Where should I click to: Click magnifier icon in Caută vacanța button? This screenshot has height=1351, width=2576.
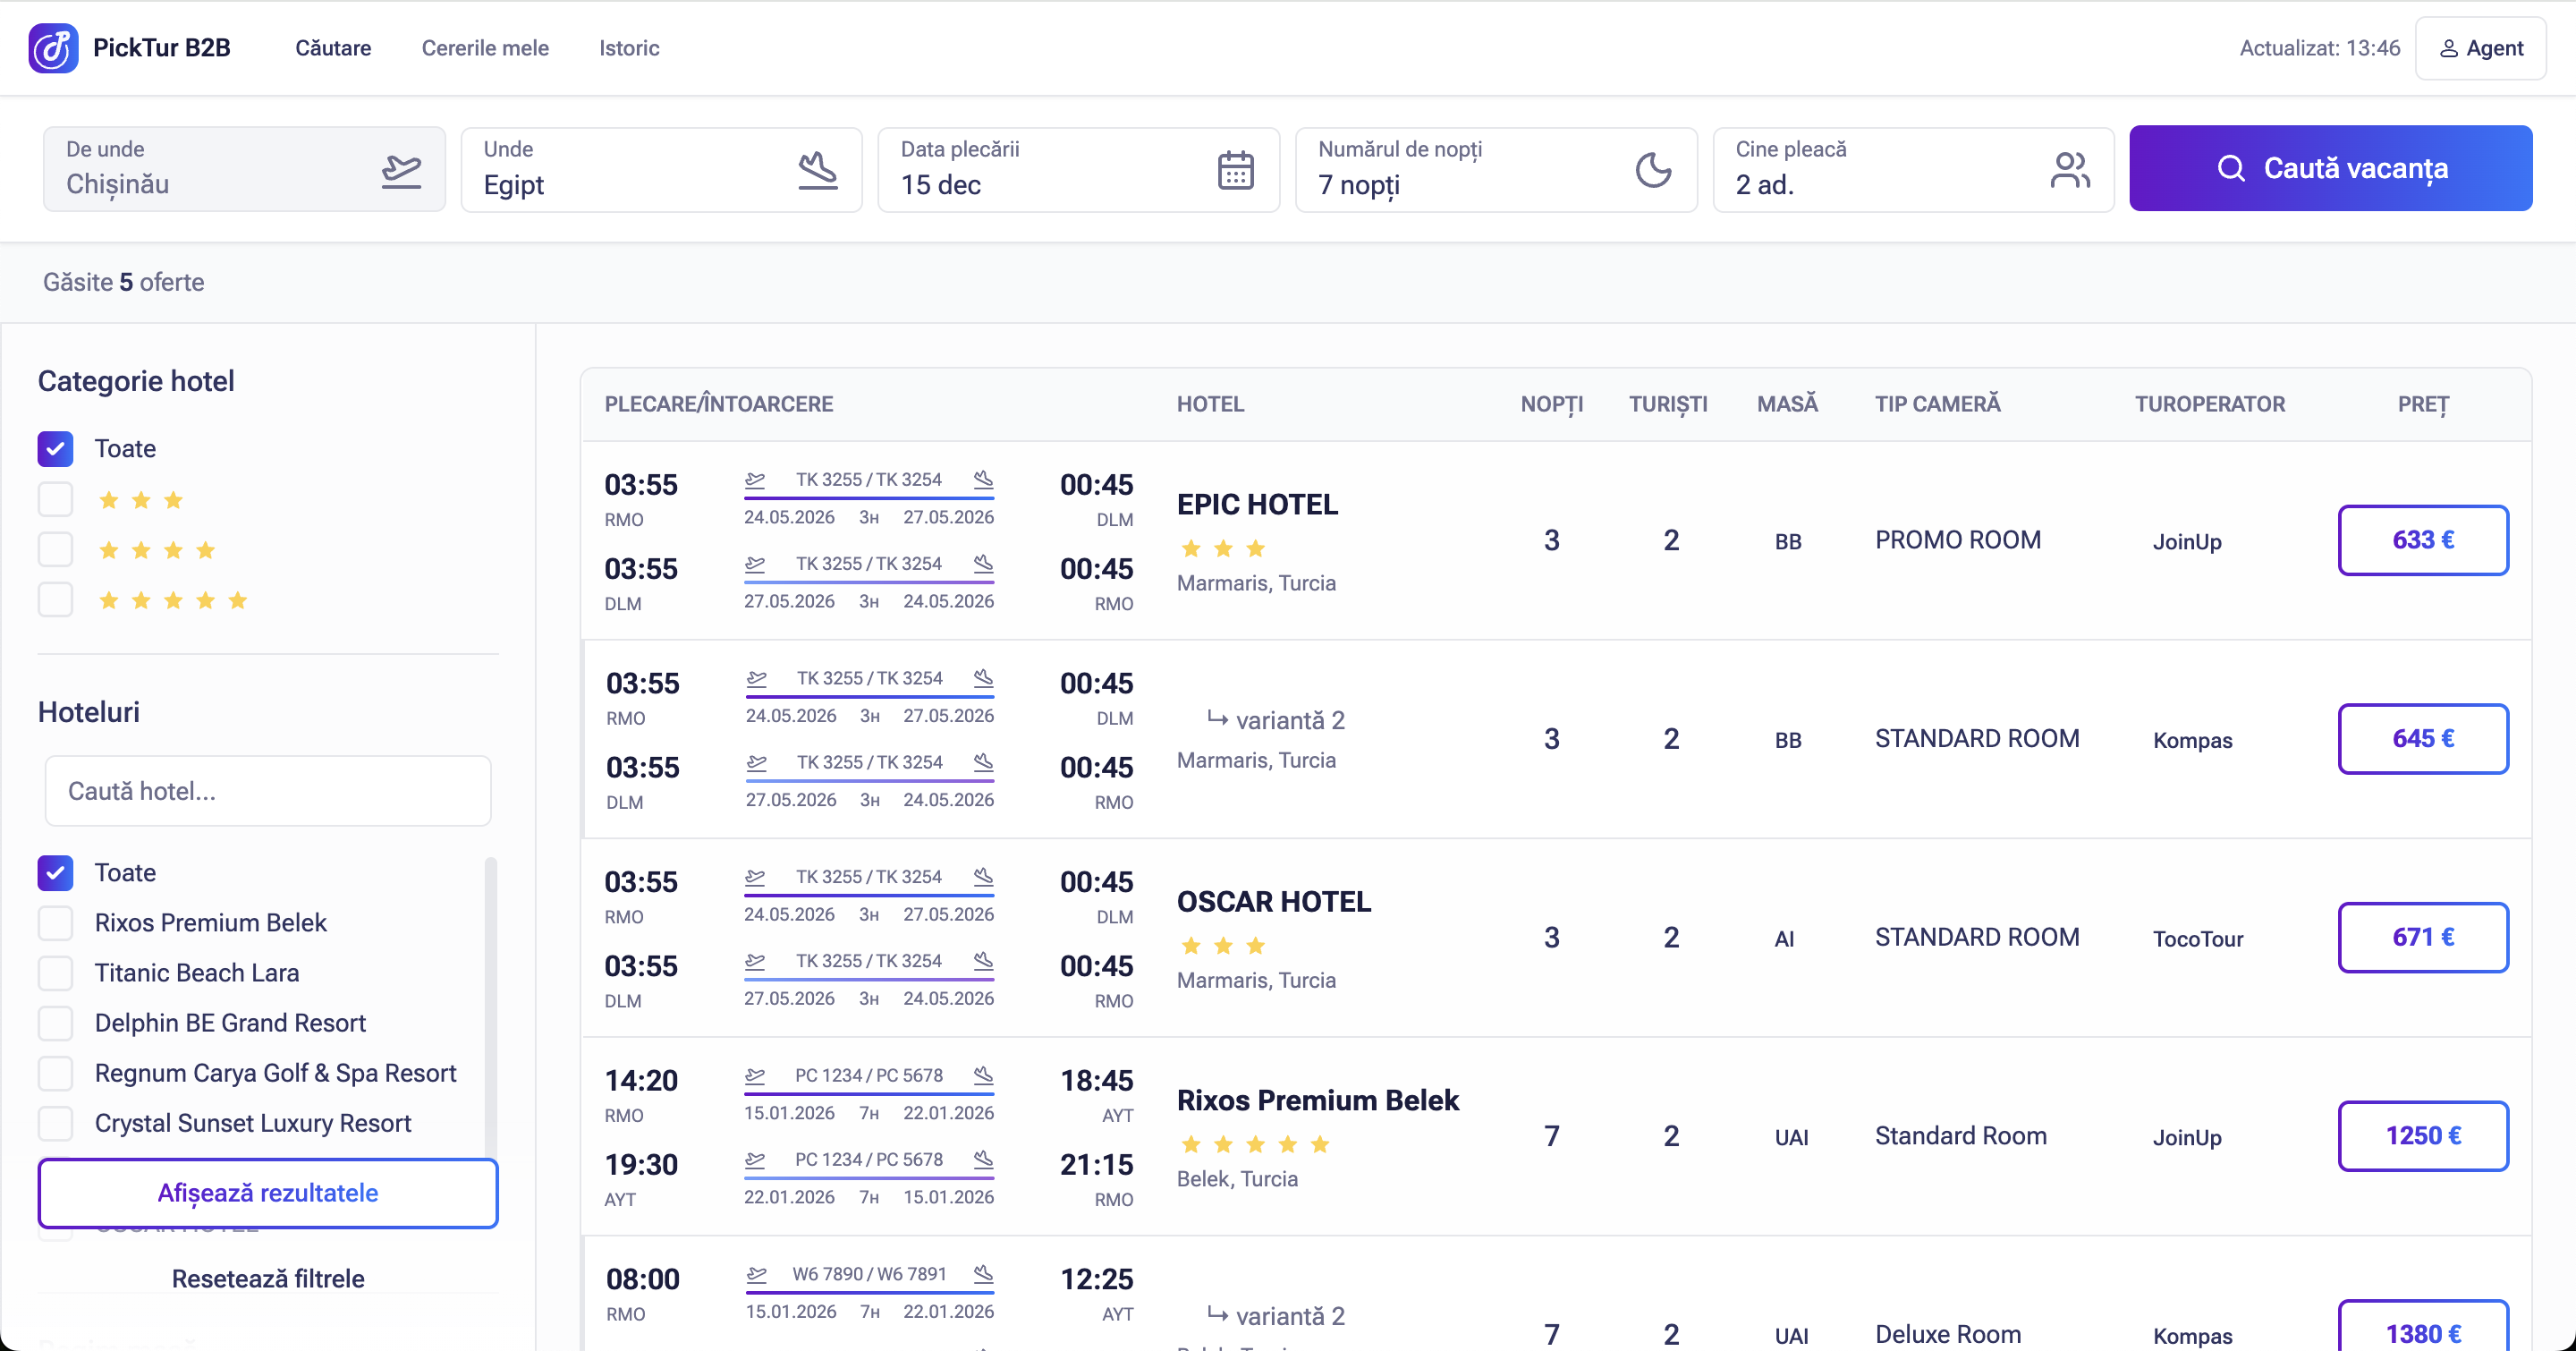[x=2231, y=168]
